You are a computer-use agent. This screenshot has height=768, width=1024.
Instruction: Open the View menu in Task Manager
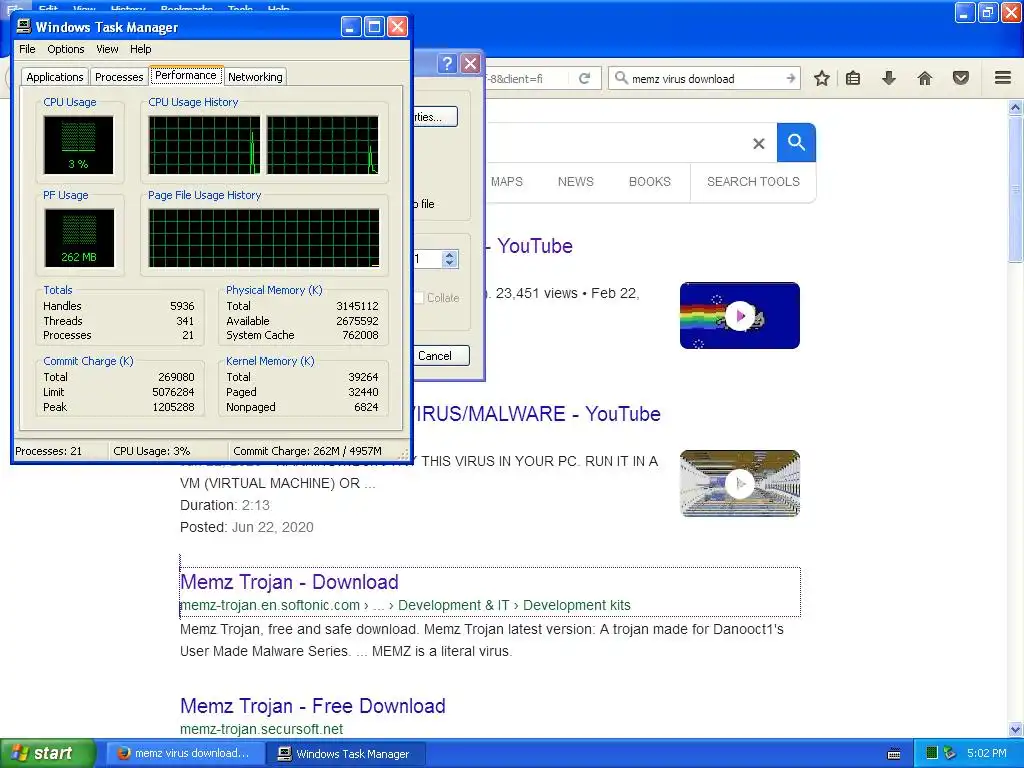107,49
